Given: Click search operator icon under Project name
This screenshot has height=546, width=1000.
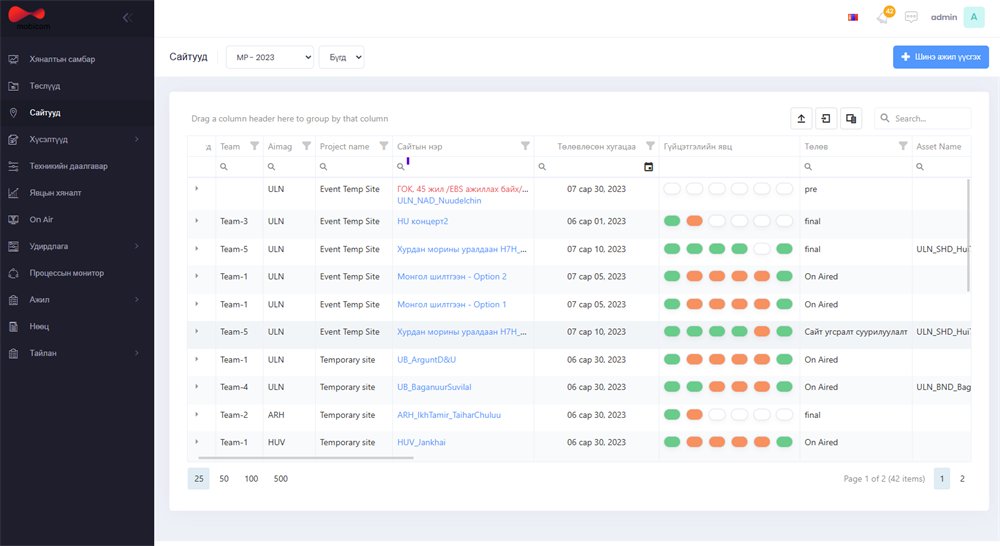Looking at the screenshot, I should point(323,166).
